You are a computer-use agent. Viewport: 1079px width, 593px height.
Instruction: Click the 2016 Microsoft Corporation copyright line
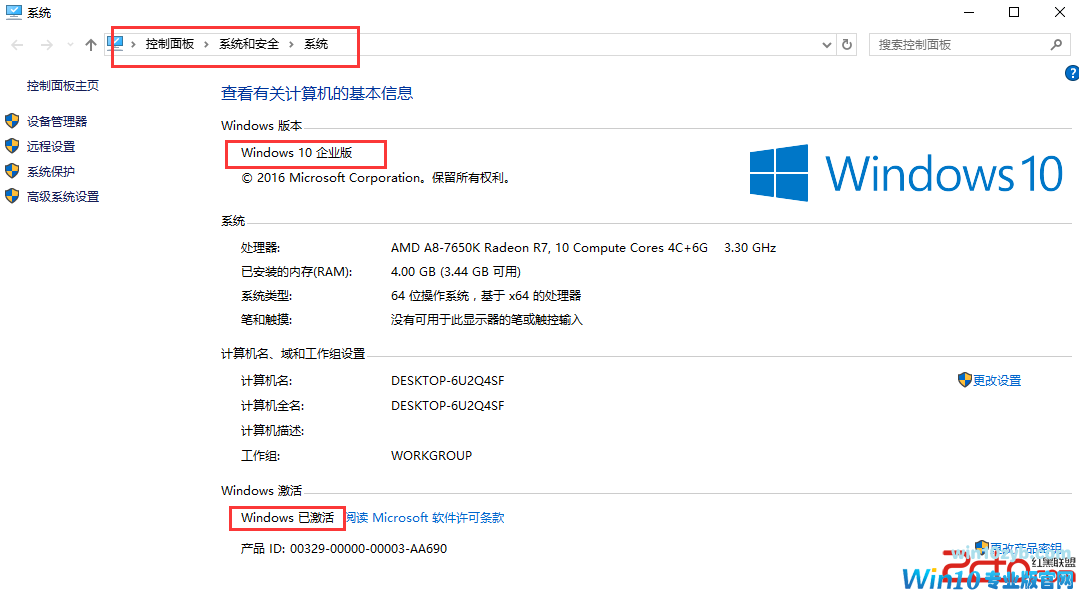[376, 178]
